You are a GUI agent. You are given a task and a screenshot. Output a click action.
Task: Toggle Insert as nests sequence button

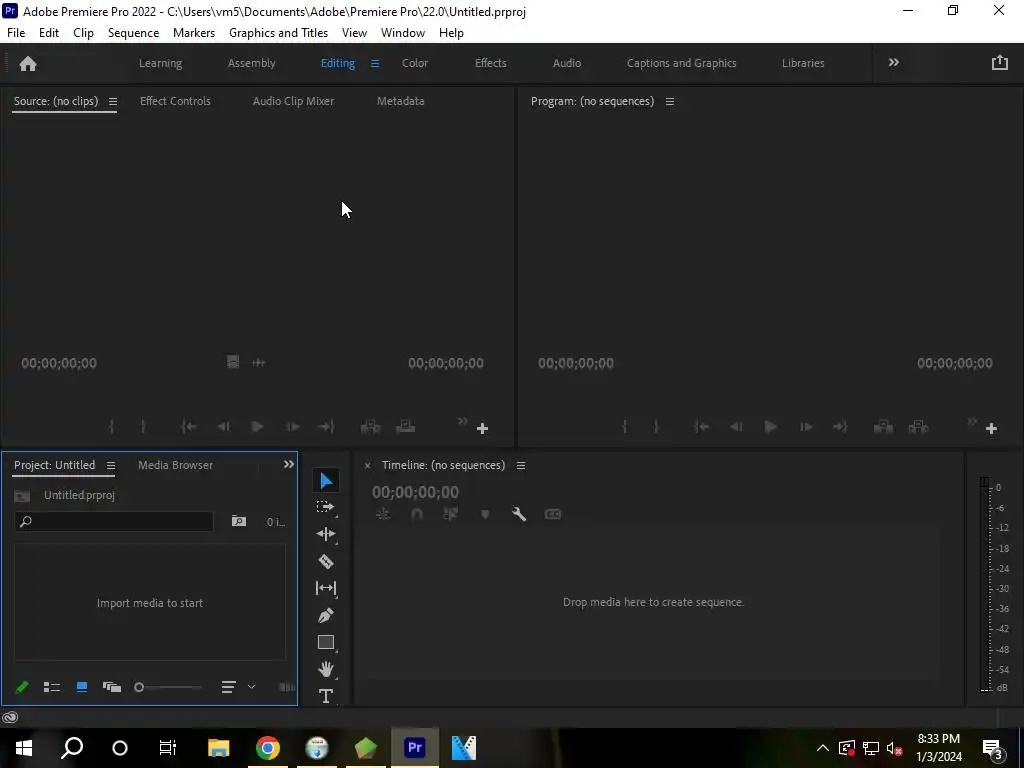coord(383,514)
